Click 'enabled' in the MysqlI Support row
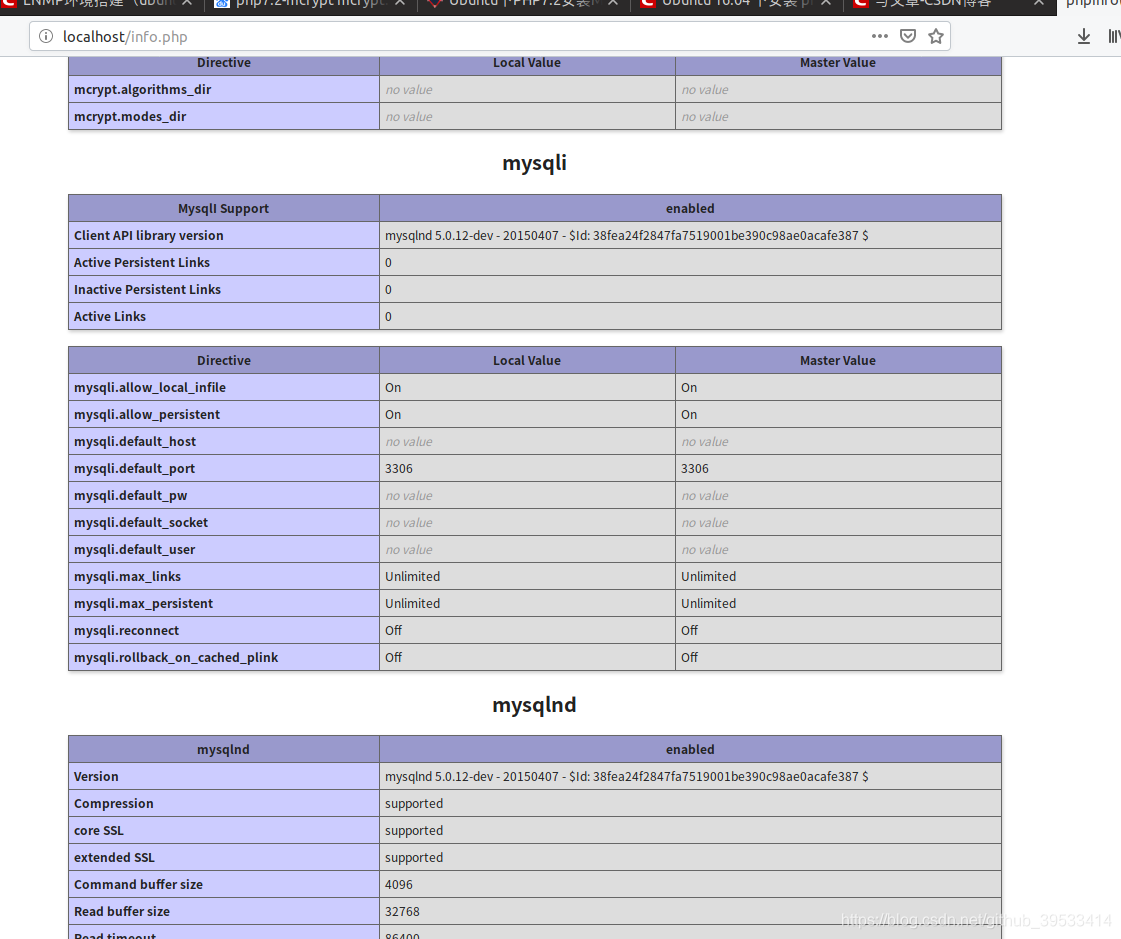1121x939 pixels. point(690,208)
